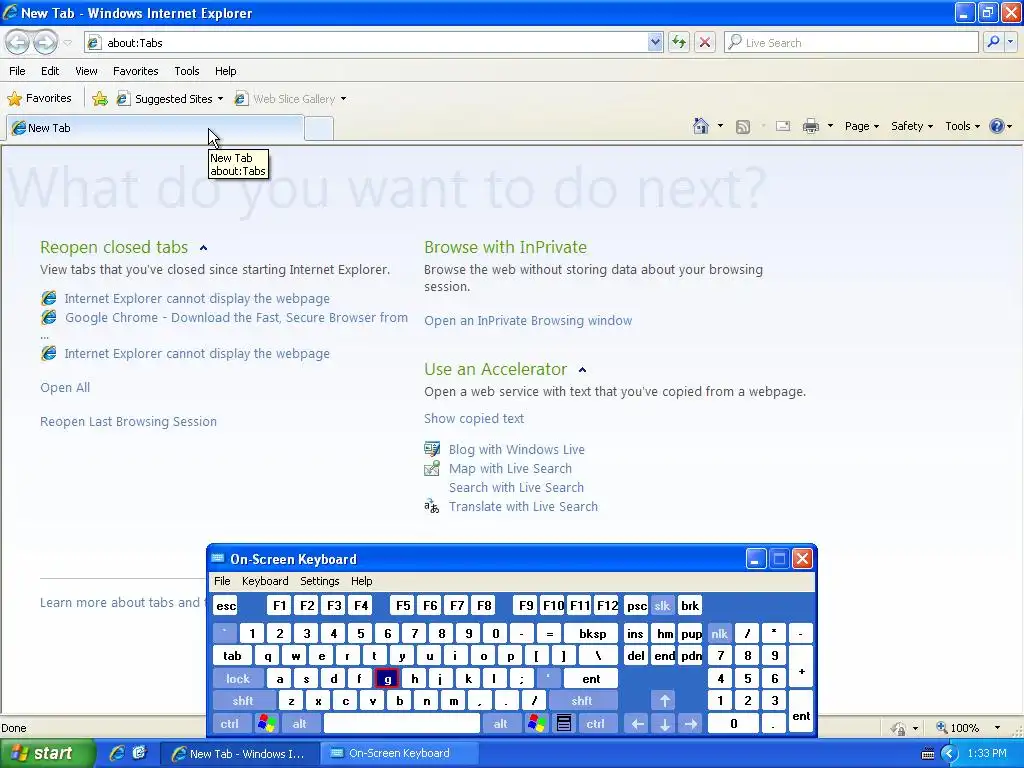Click the Read Mail icon
Screen dimensions: 1024x768
click(x=783, y=126)
